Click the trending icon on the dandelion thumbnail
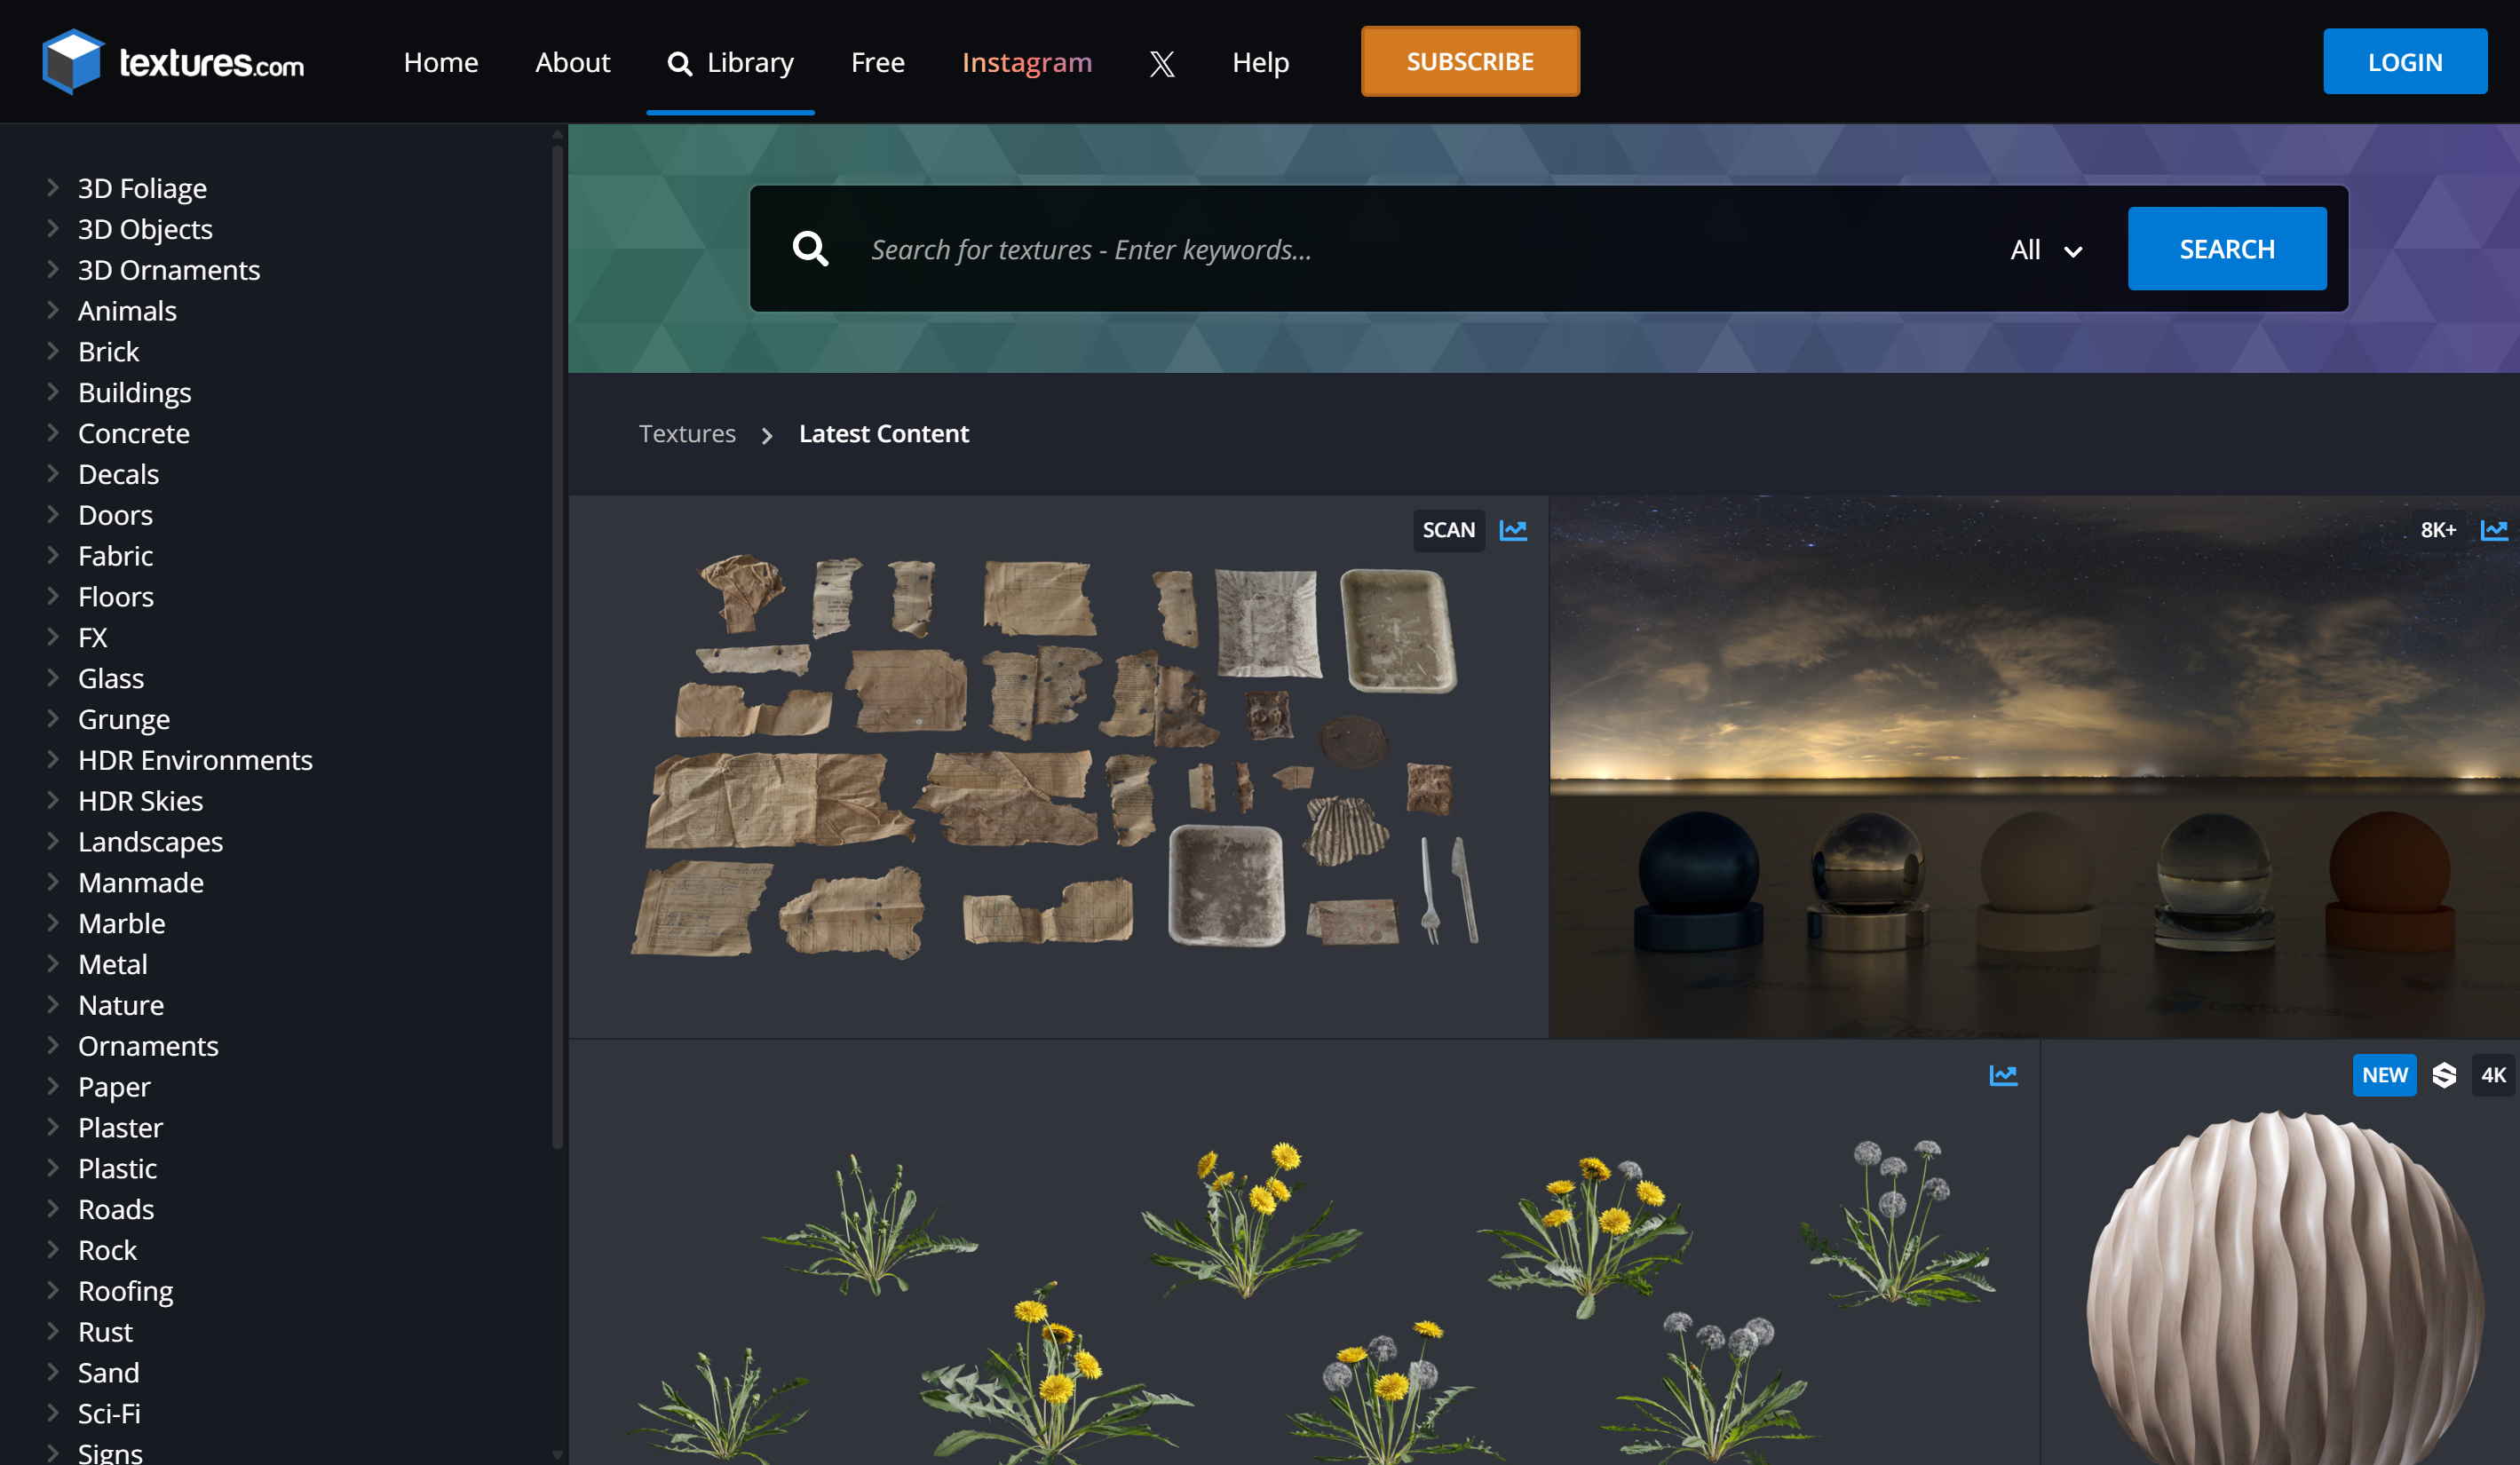Screen dimensions: 2520x1465 (2004, 1075)
